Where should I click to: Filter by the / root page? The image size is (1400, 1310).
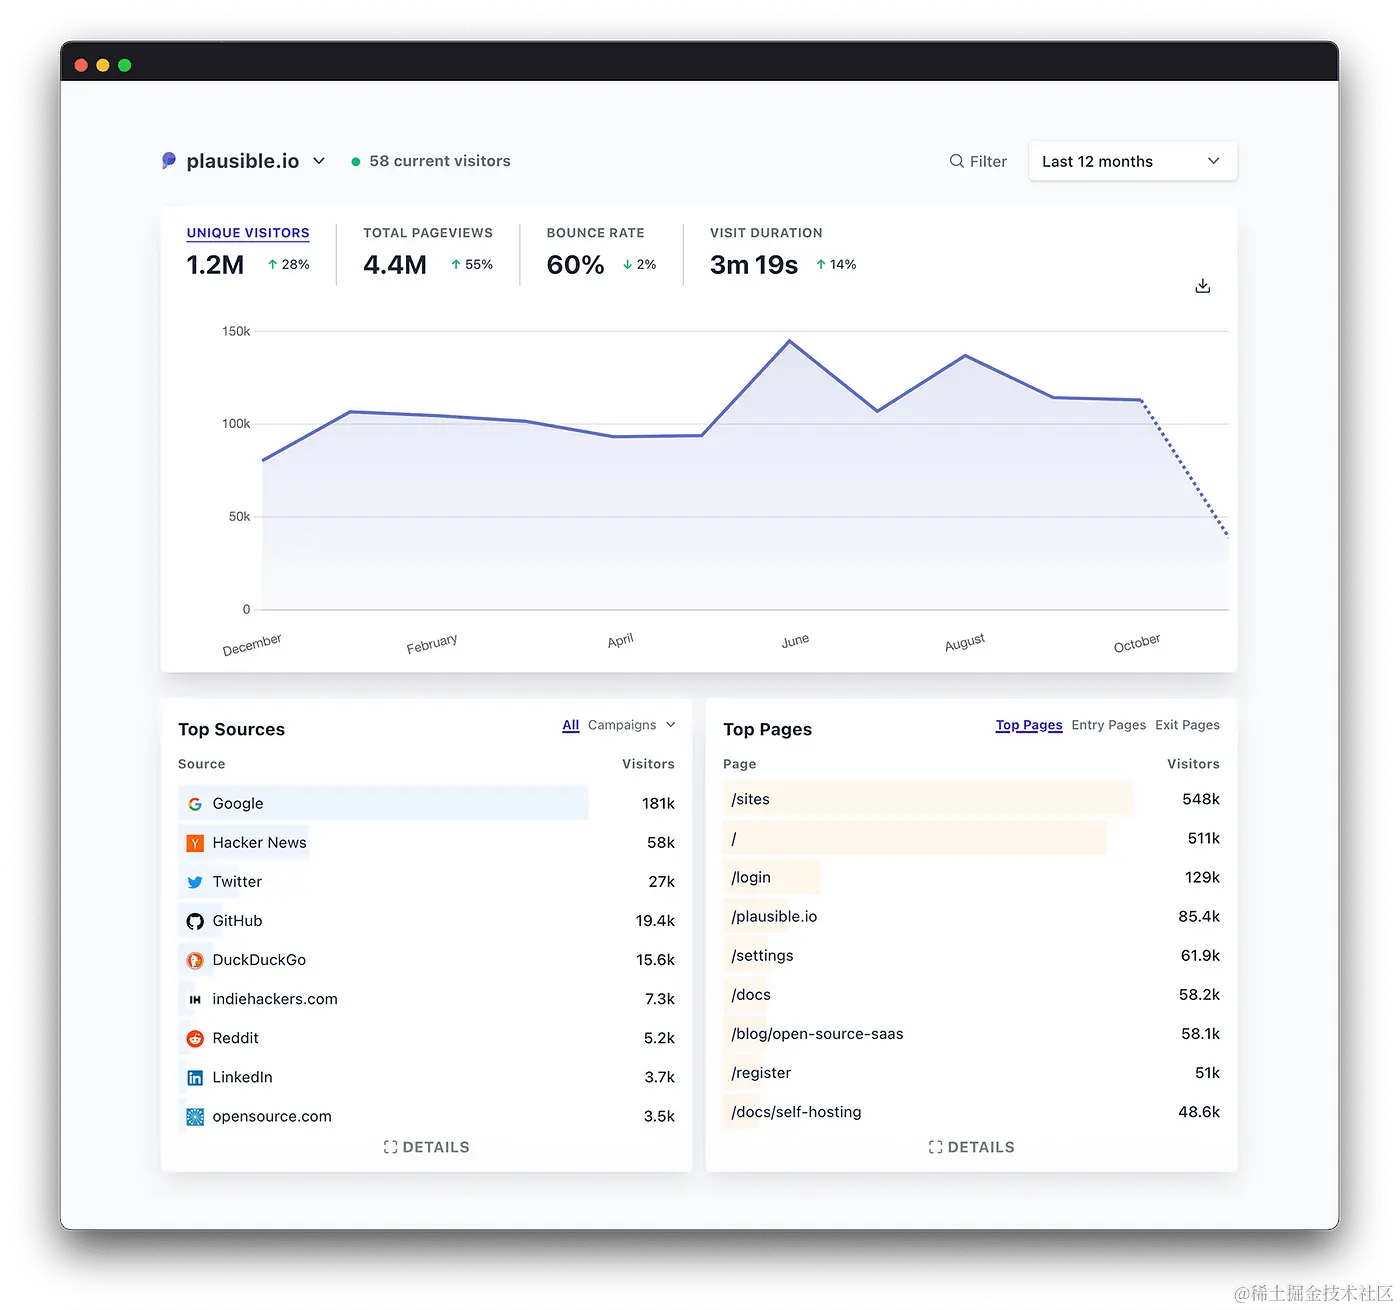[x=734, y=838]
